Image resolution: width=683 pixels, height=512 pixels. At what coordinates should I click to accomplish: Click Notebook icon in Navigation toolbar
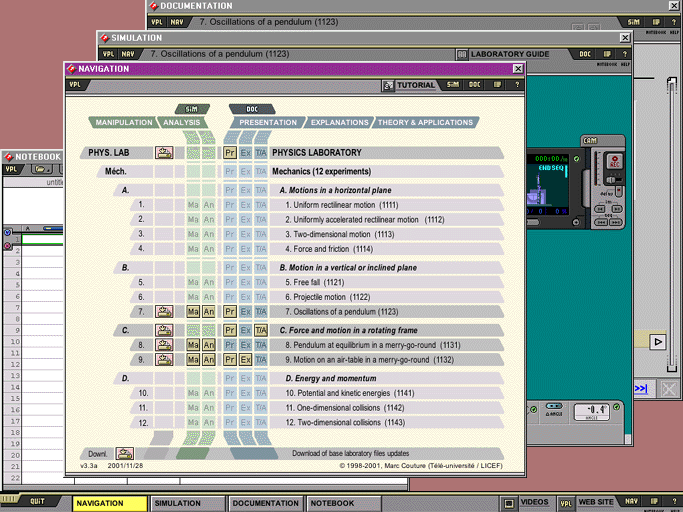pyautogui.click(x=497, y=85)
